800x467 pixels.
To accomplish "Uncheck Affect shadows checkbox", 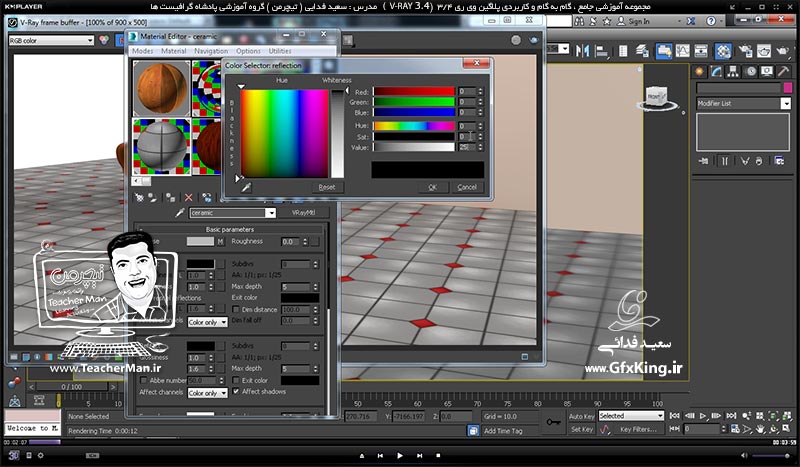I will [236, 391].
